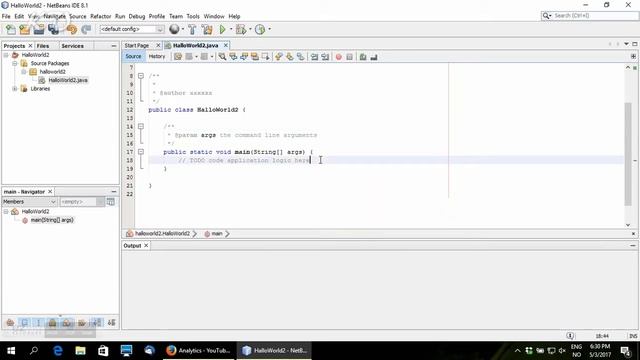Select main(String[] args) in Navigator
The width and height of the screenshot is (640, 360).
point(52,220)
